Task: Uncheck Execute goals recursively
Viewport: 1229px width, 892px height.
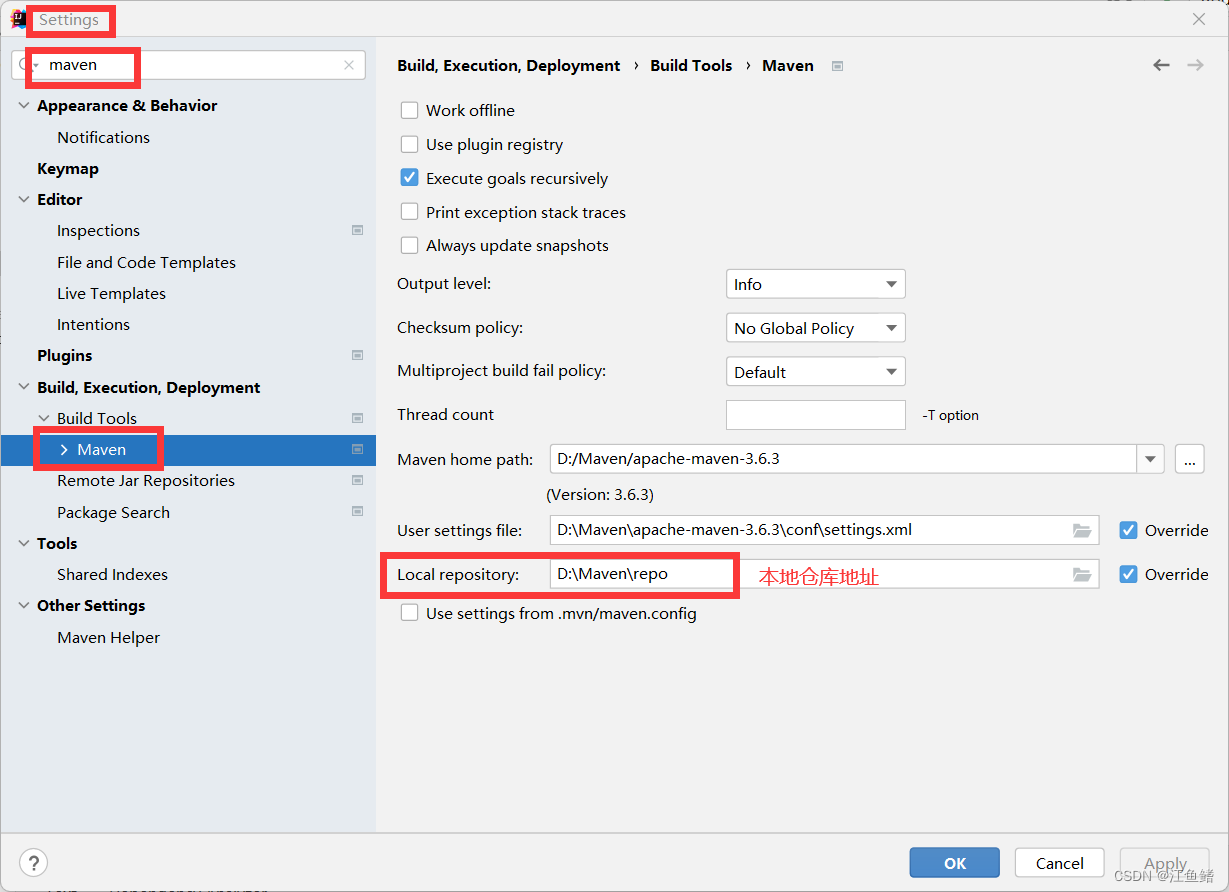Action: click(x=409, y=178)
